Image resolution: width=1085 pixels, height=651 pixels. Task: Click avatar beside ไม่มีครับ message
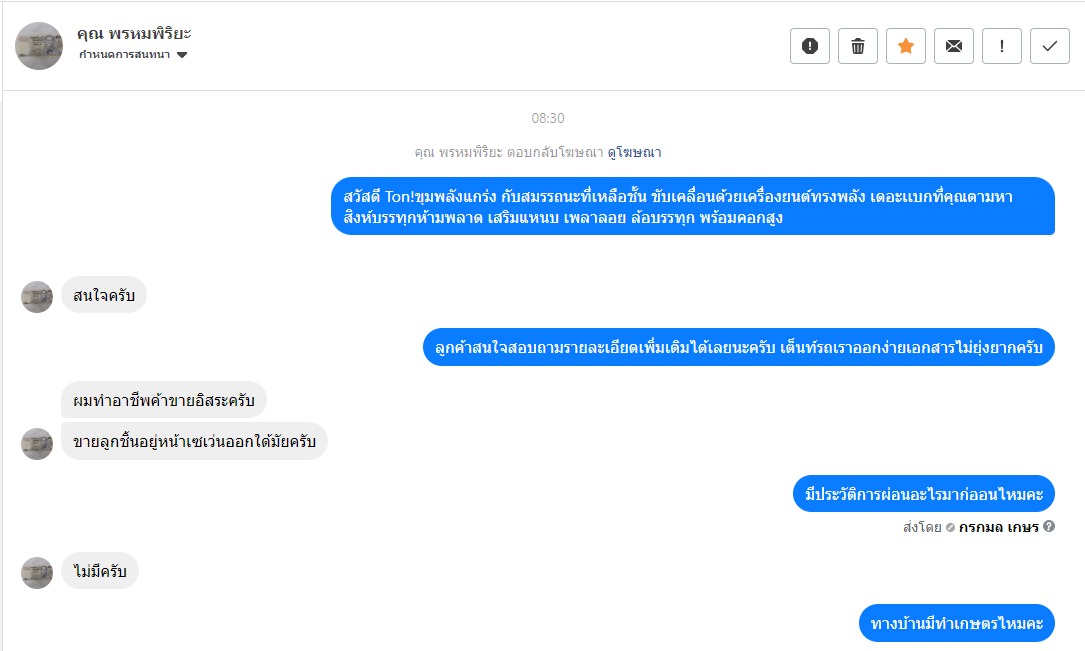coord(37,573)
